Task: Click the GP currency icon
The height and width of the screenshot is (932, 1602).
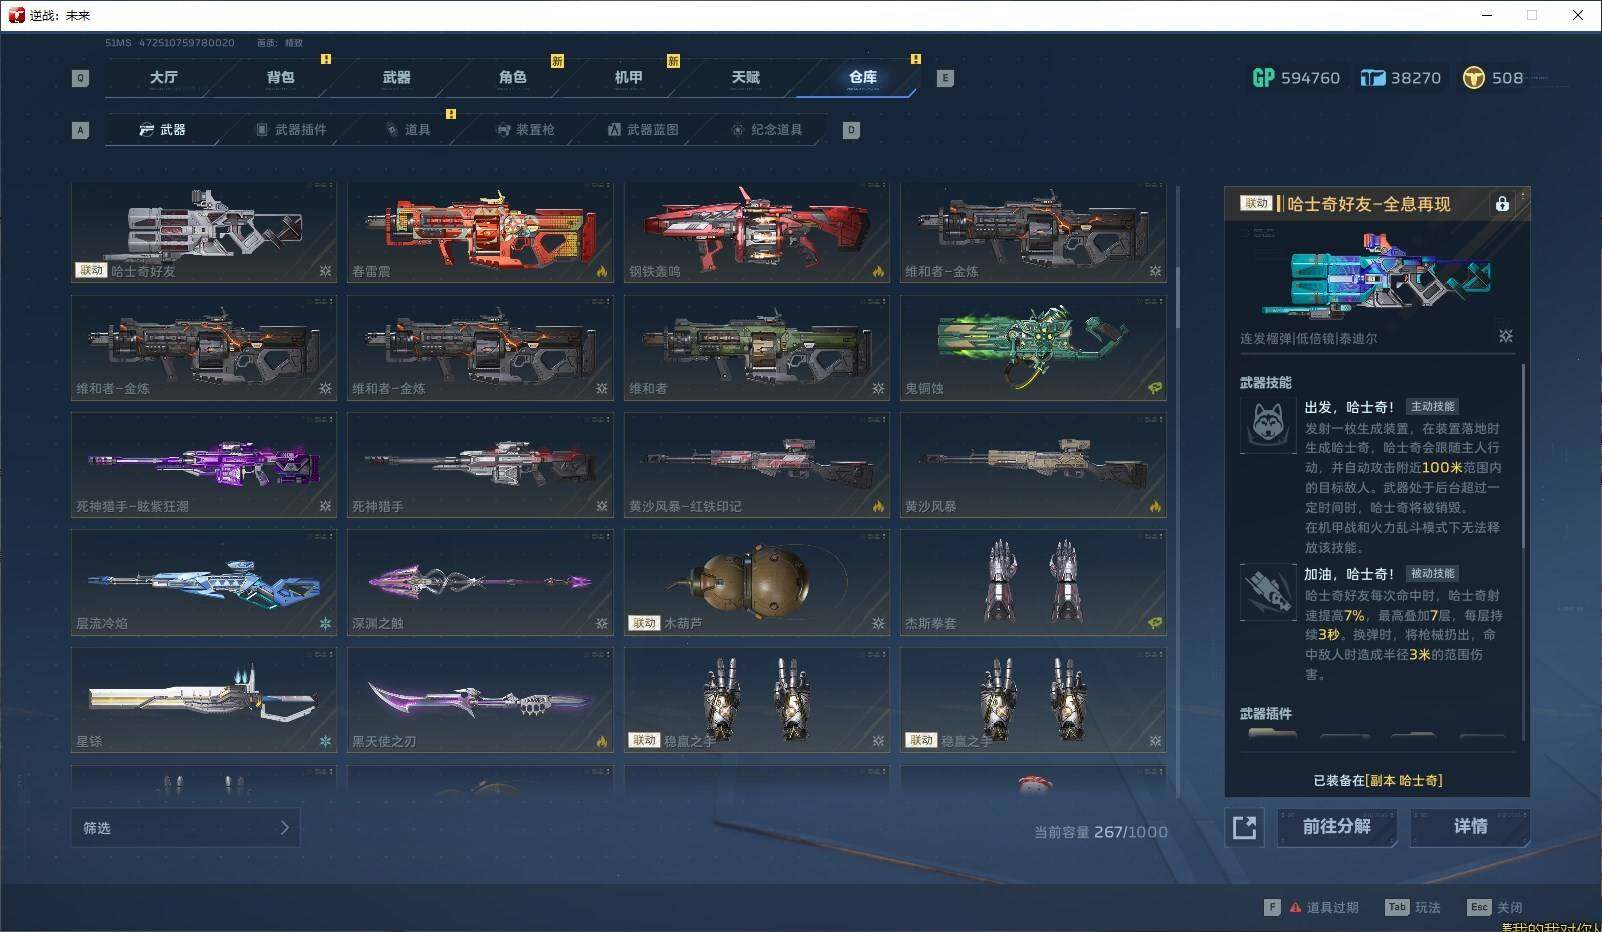Action: tap(1263, 78)
